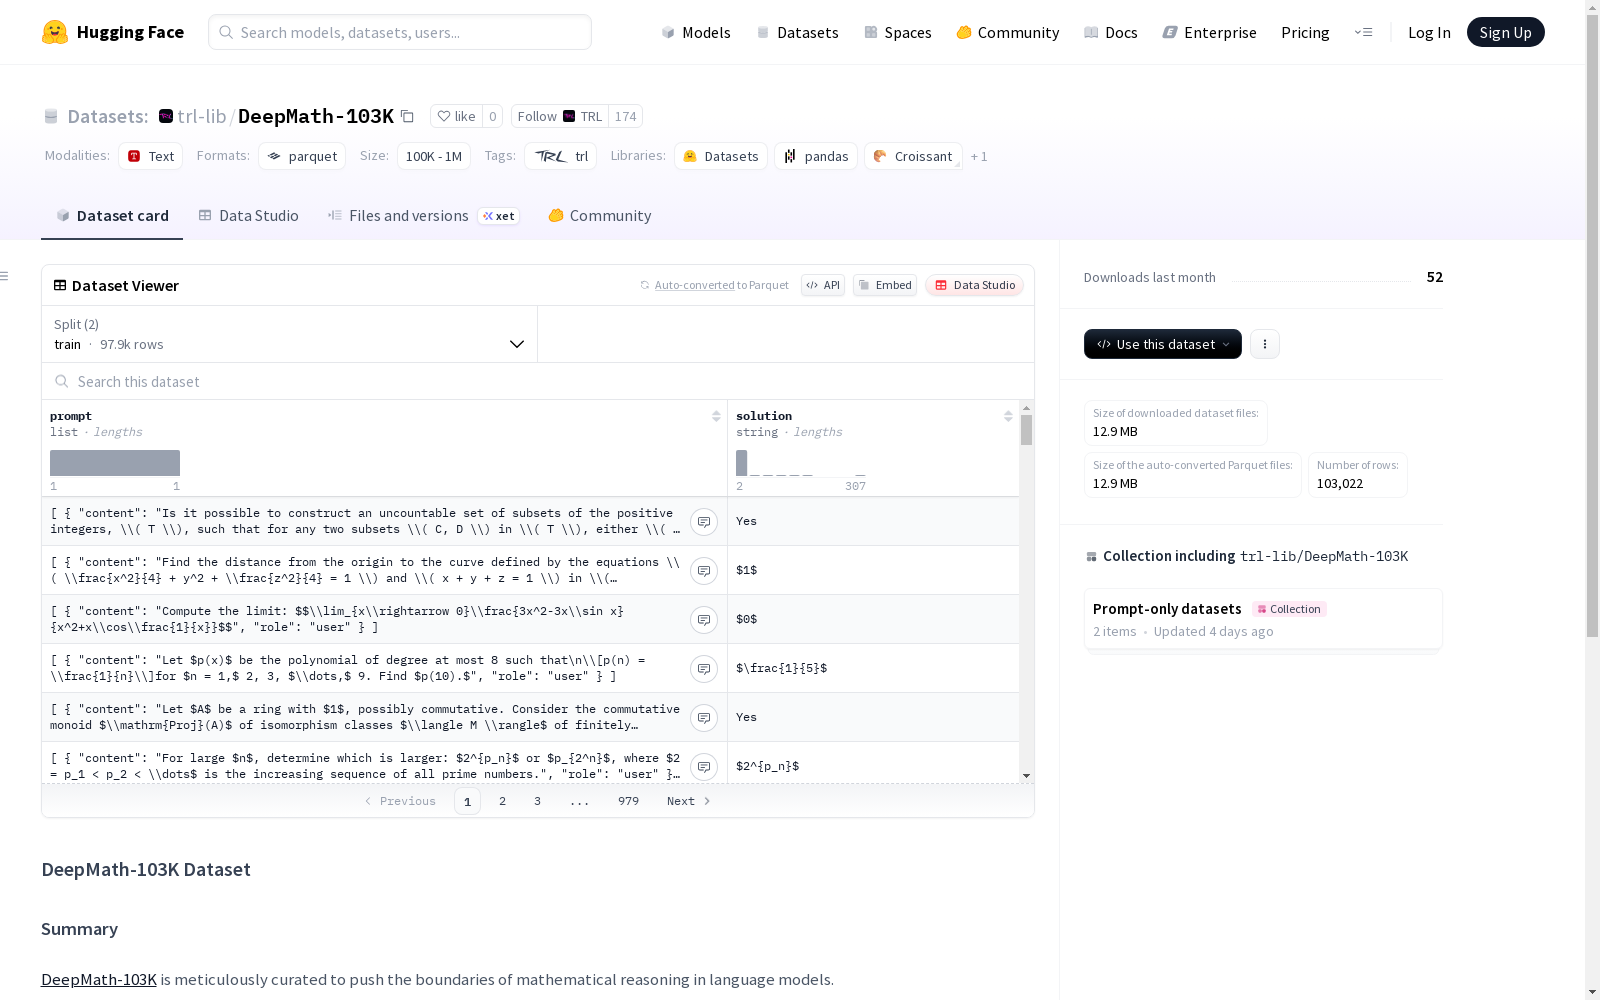
Task: Click the Embed button
Action: (885, 285)
